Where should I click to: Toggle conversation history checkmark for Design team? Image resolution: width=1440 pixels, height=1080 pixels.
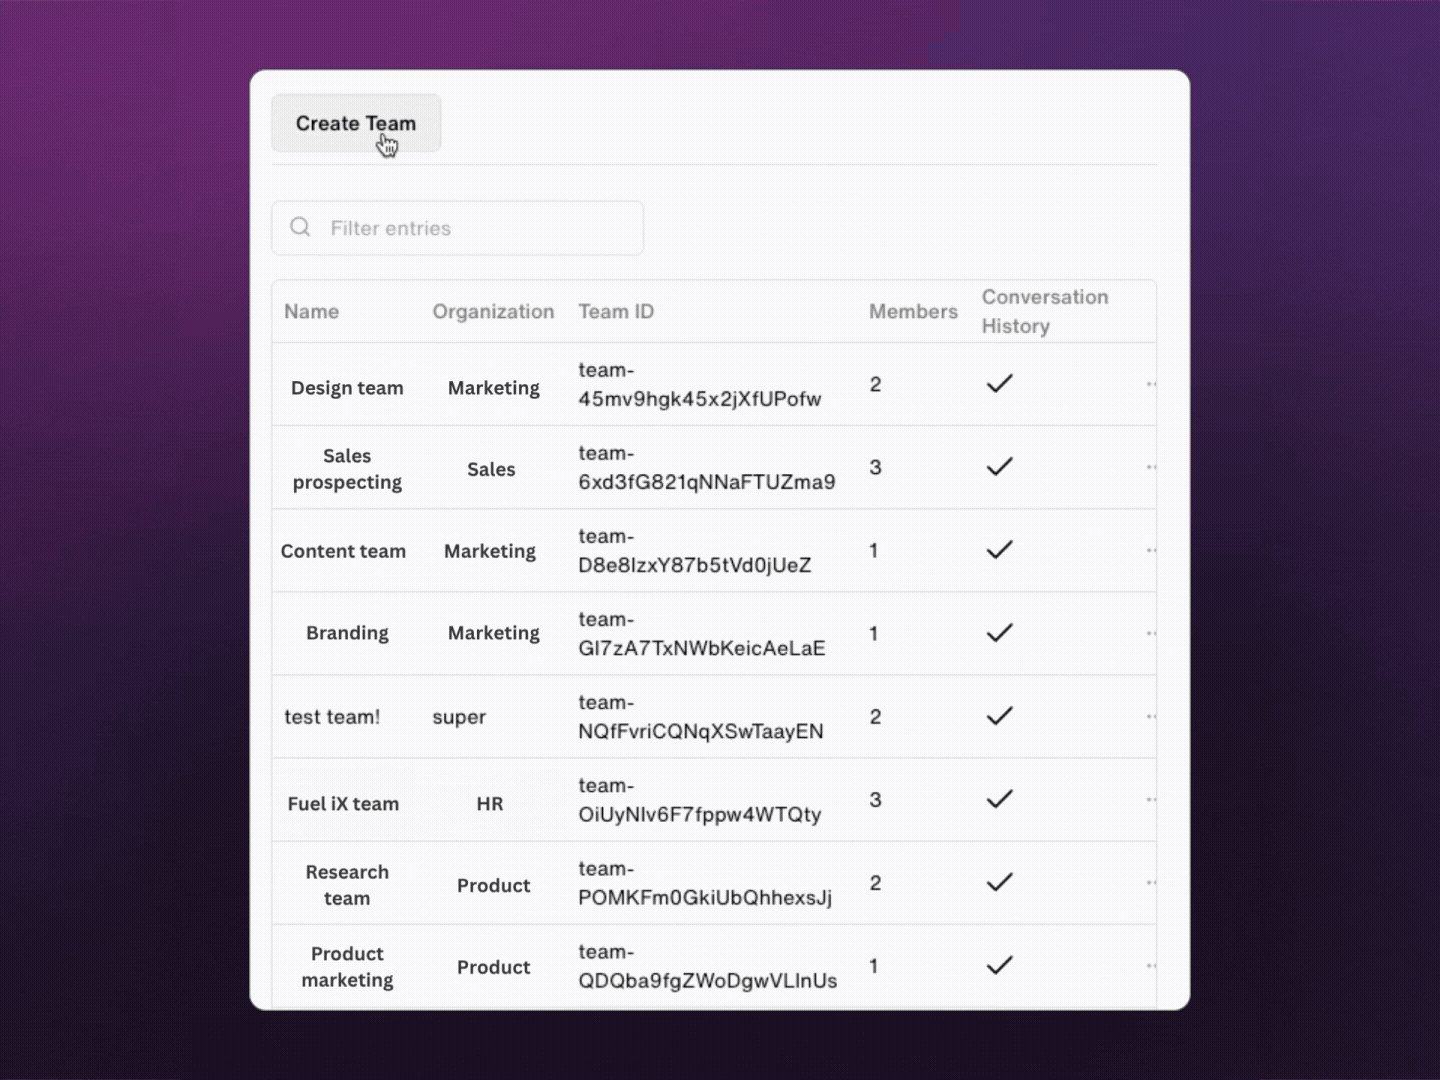[999, 384]
